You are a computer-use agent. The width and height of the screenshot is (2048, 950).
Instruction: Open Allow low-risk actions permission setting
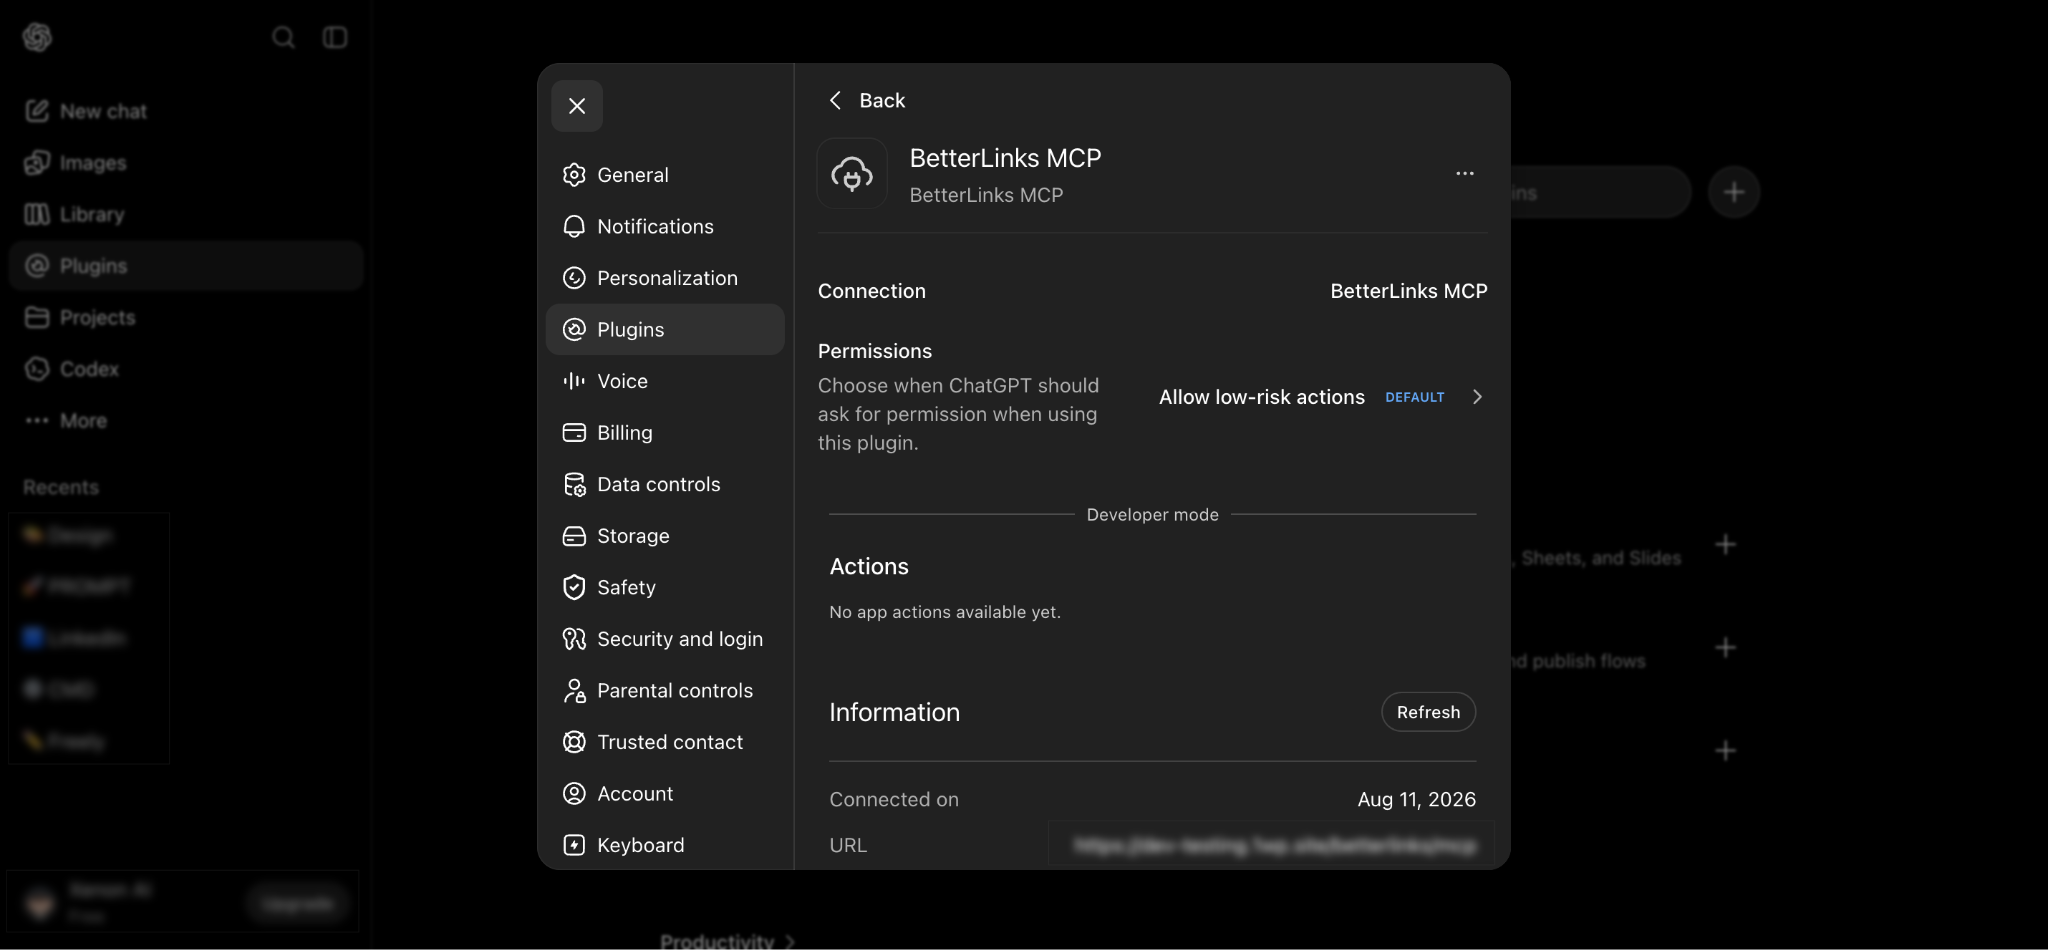1322,397
